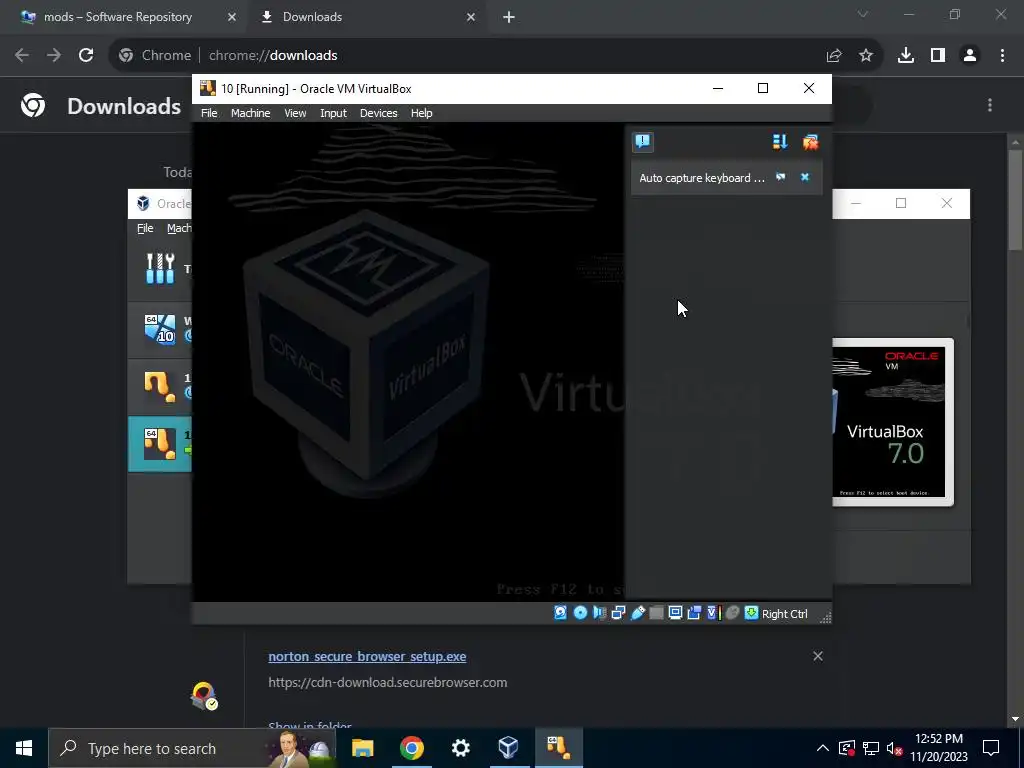Click the muted volume tray icon
Viewport: 1024px width, 768px height.
(x=895, y=748)
